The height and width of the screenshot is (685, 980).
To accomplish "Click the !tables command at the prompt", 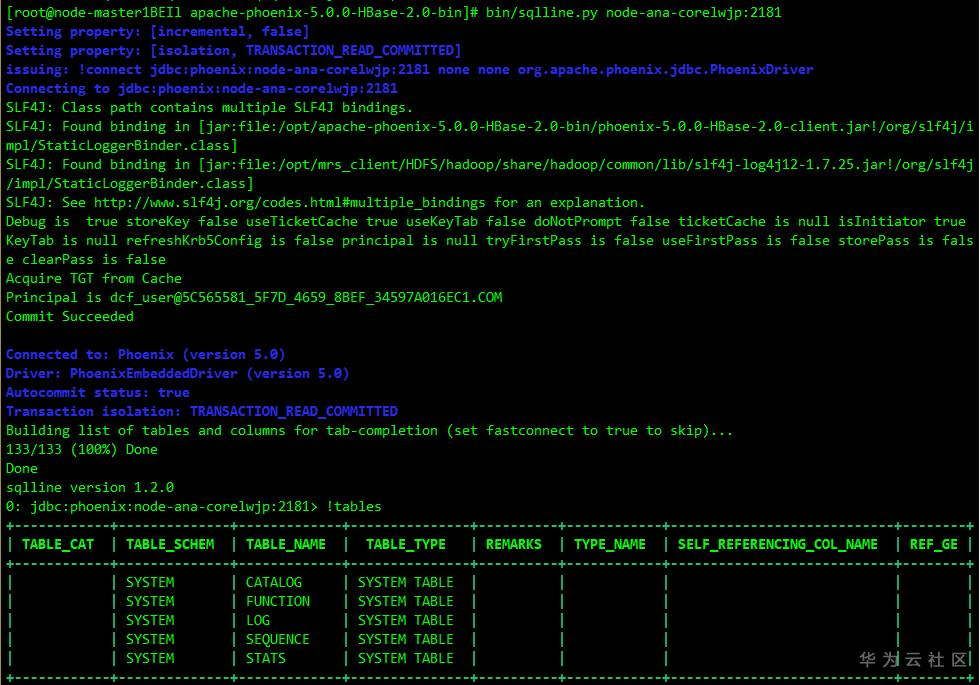I will (x=354, y=506).
